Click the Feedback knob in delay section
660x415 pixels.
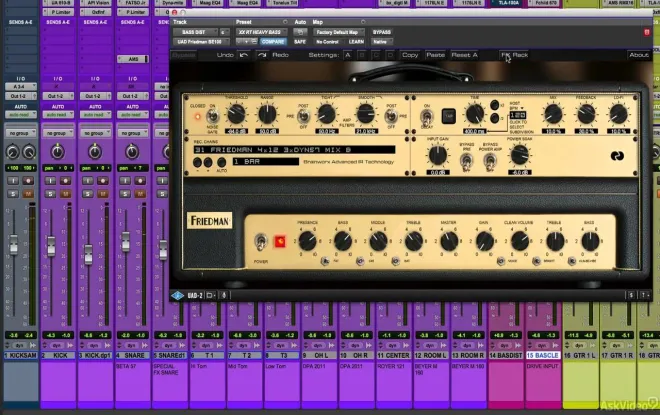click(x=586, y=114)
